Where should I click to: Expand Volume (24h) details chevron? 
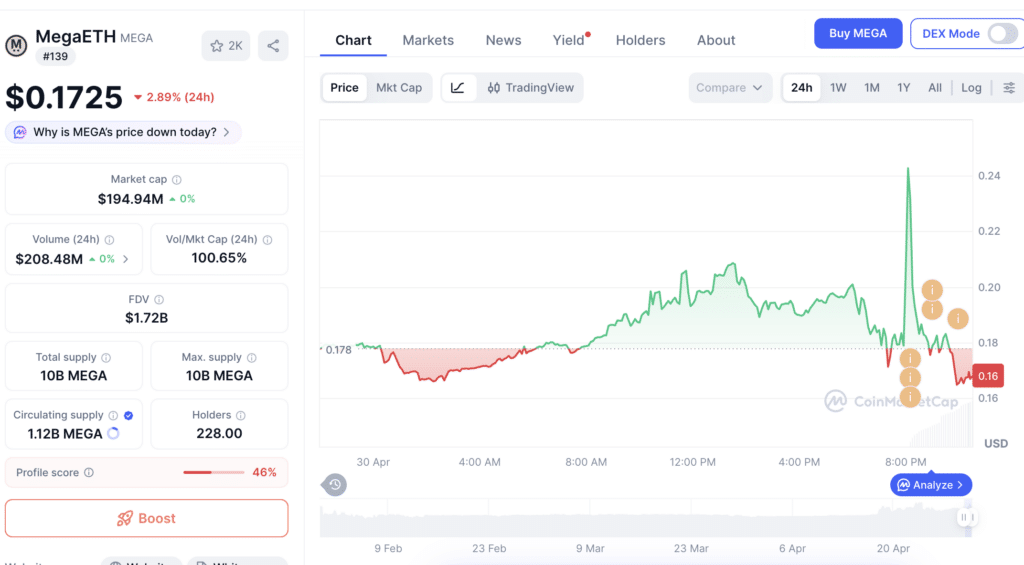(126, 259)
